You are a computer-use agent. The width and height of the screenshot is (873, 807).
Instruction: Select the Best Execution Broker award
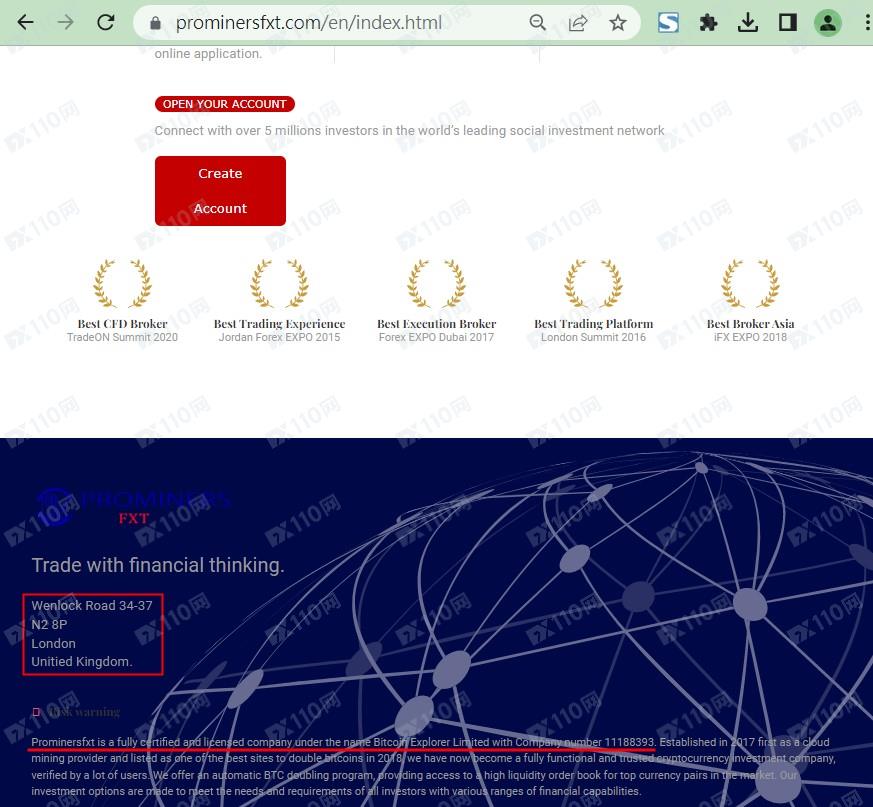pyautogui.click(x=436, y=300)
